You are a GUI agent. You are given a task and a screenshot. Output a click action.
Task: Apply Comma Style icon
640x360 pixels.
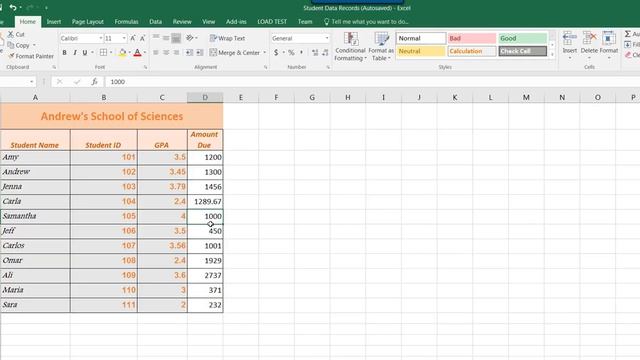(x=301, y=53)
